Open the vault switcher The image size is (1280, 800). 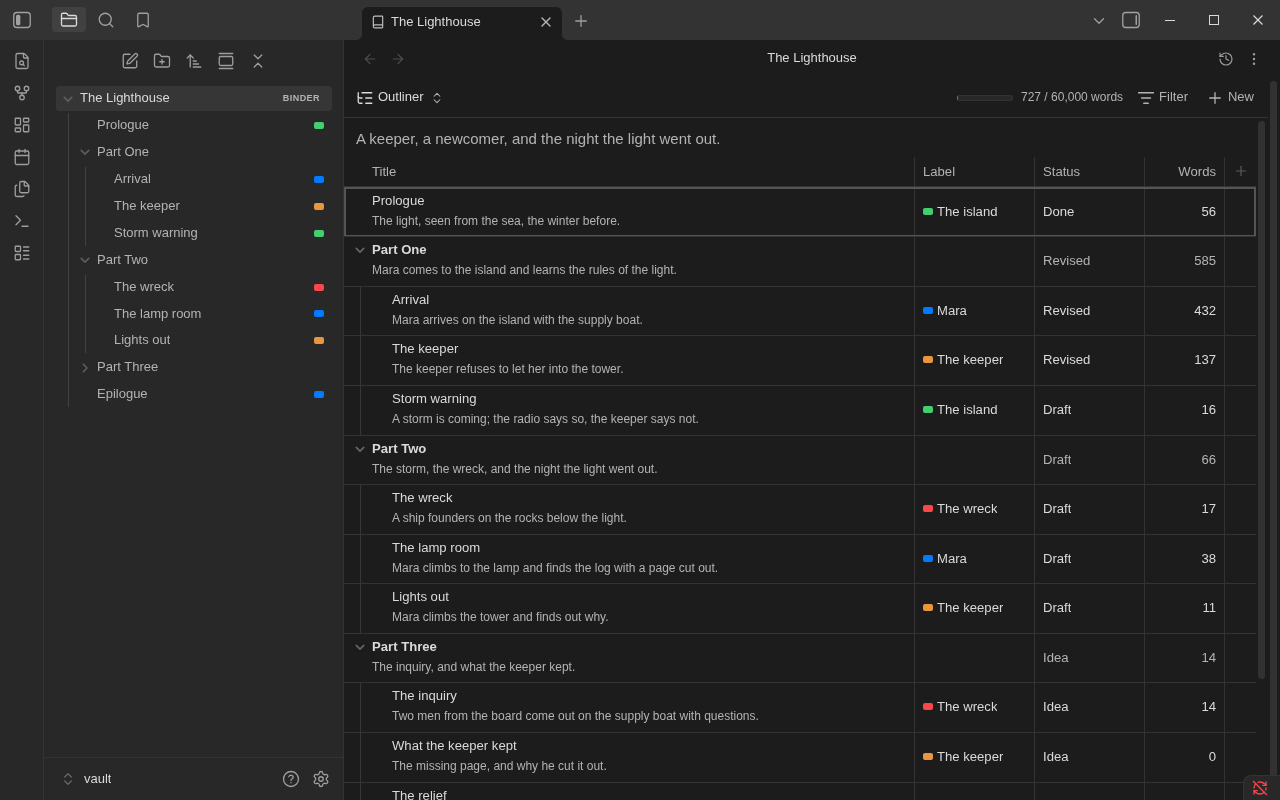click(x=86, y=779)
